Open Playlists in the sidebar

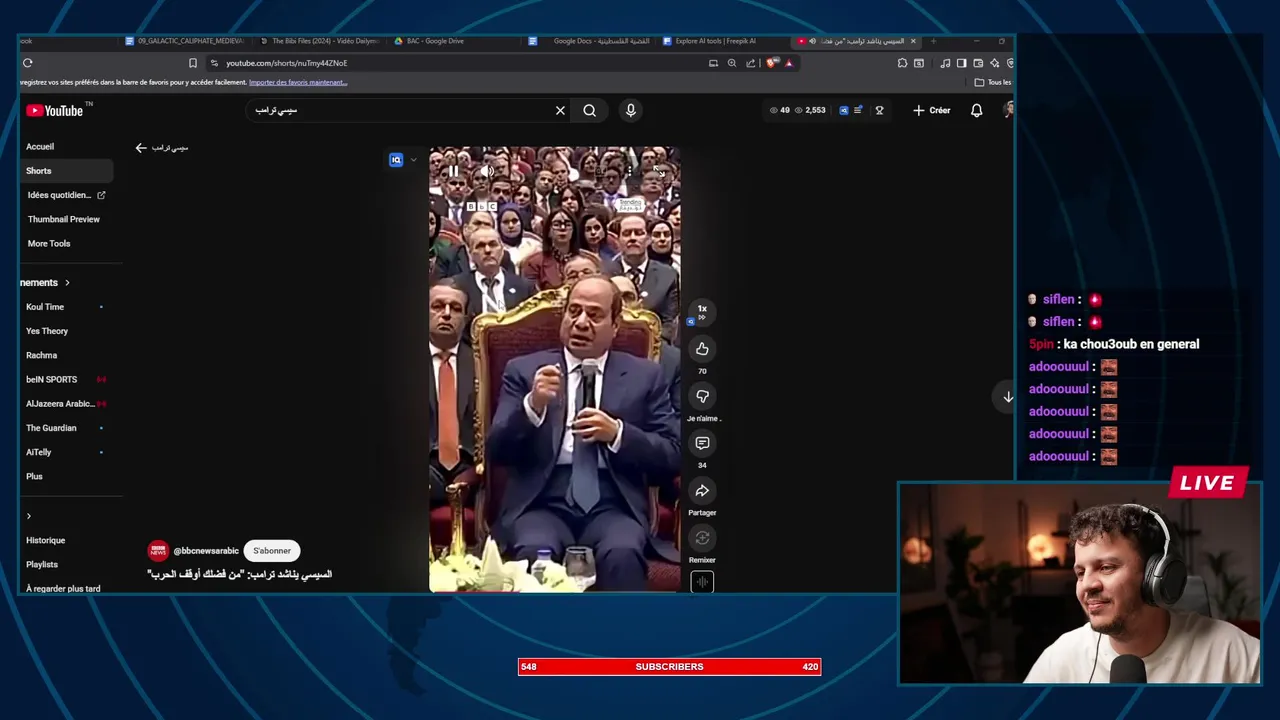pos(42,564)
